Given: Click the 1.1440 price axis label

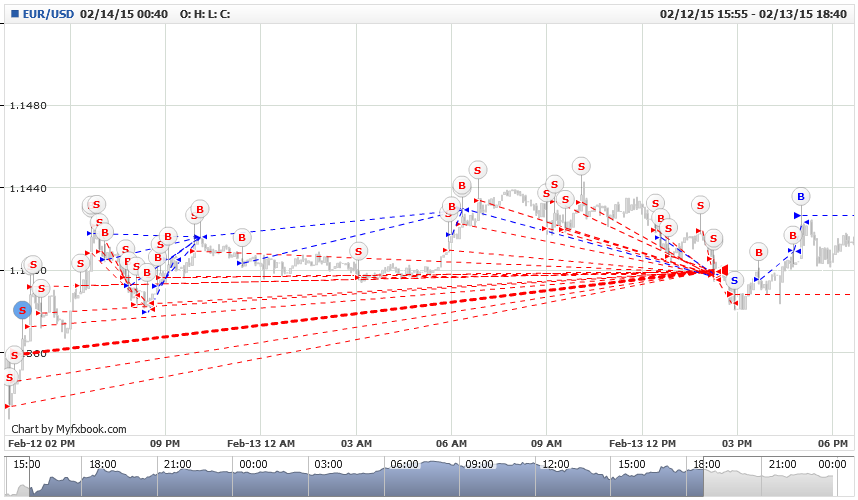Looking at the screenshot, I should (28, 188).
